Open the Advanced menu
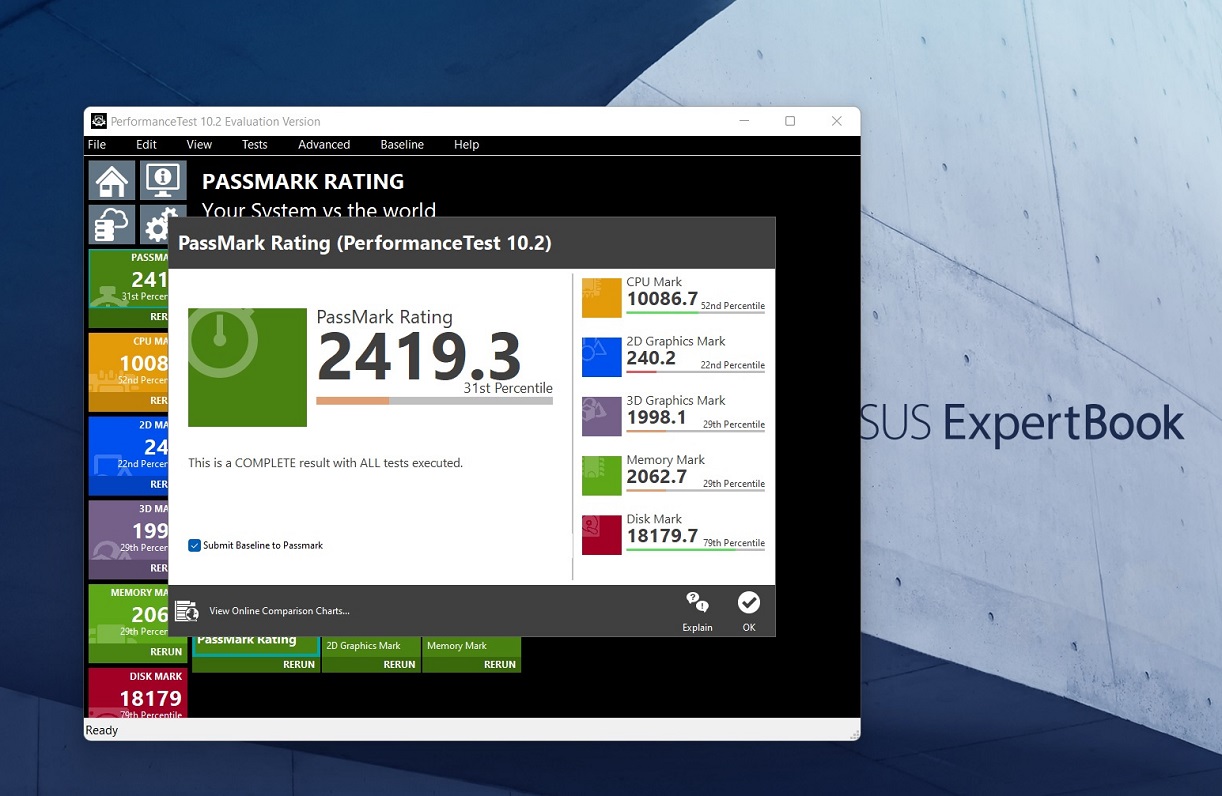Image resolution: width=1222 pixels, height=796 pixels. 324,145
